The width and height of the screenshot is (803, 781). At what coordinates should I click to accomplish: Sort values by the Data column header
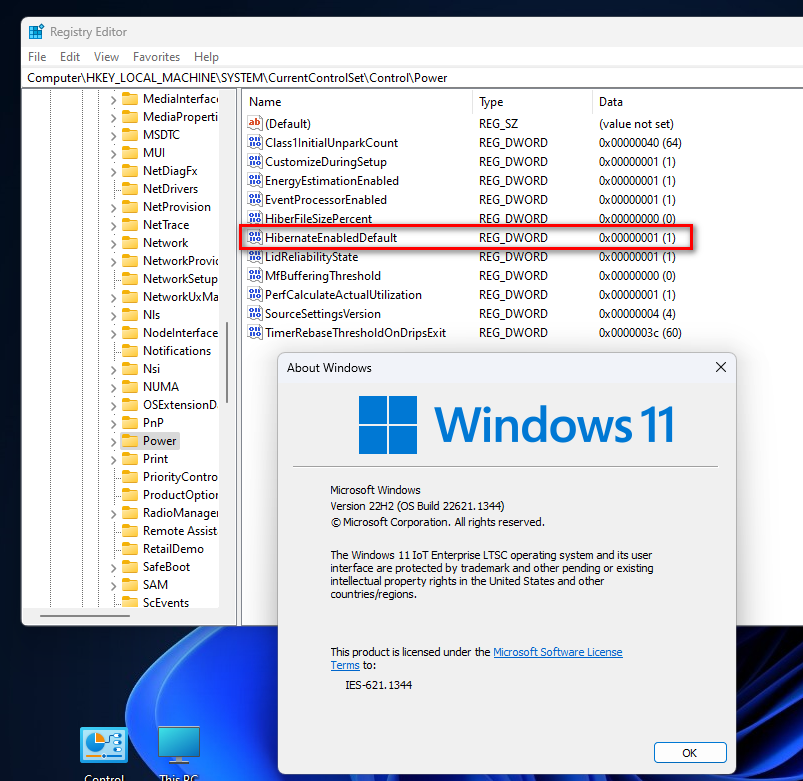(x=696, y=102)
